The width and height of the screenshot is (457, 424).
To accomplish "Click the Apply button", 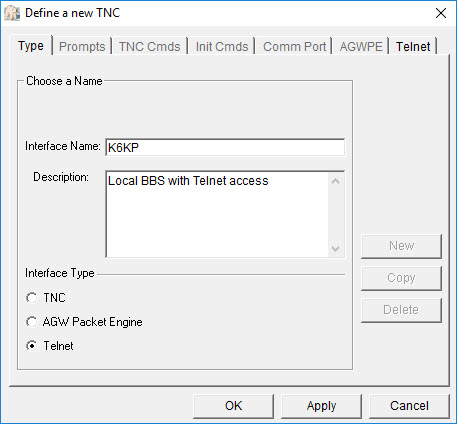I will [x=321, y=406].
